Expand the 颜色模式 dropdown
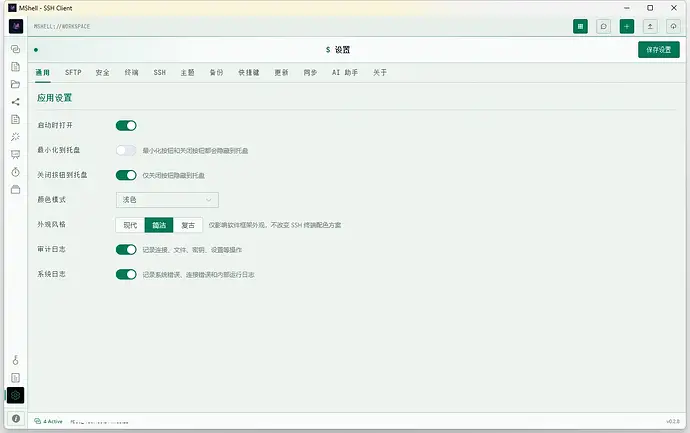Image resolution: width=690 pixels, height=433 pixels. pos(167,200)
